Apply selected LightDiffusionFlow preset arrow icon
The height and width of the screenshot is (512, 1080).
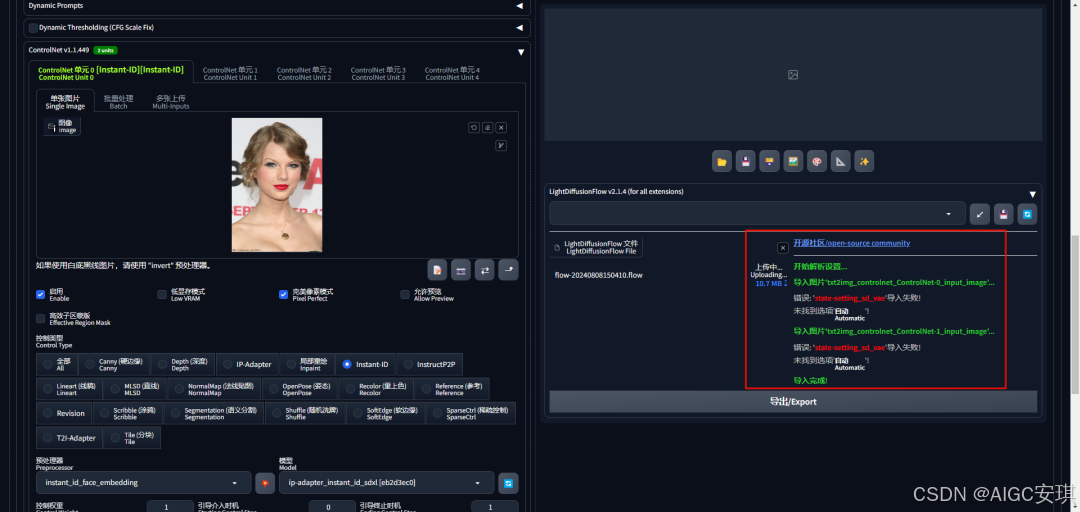[x=979, y=214]
